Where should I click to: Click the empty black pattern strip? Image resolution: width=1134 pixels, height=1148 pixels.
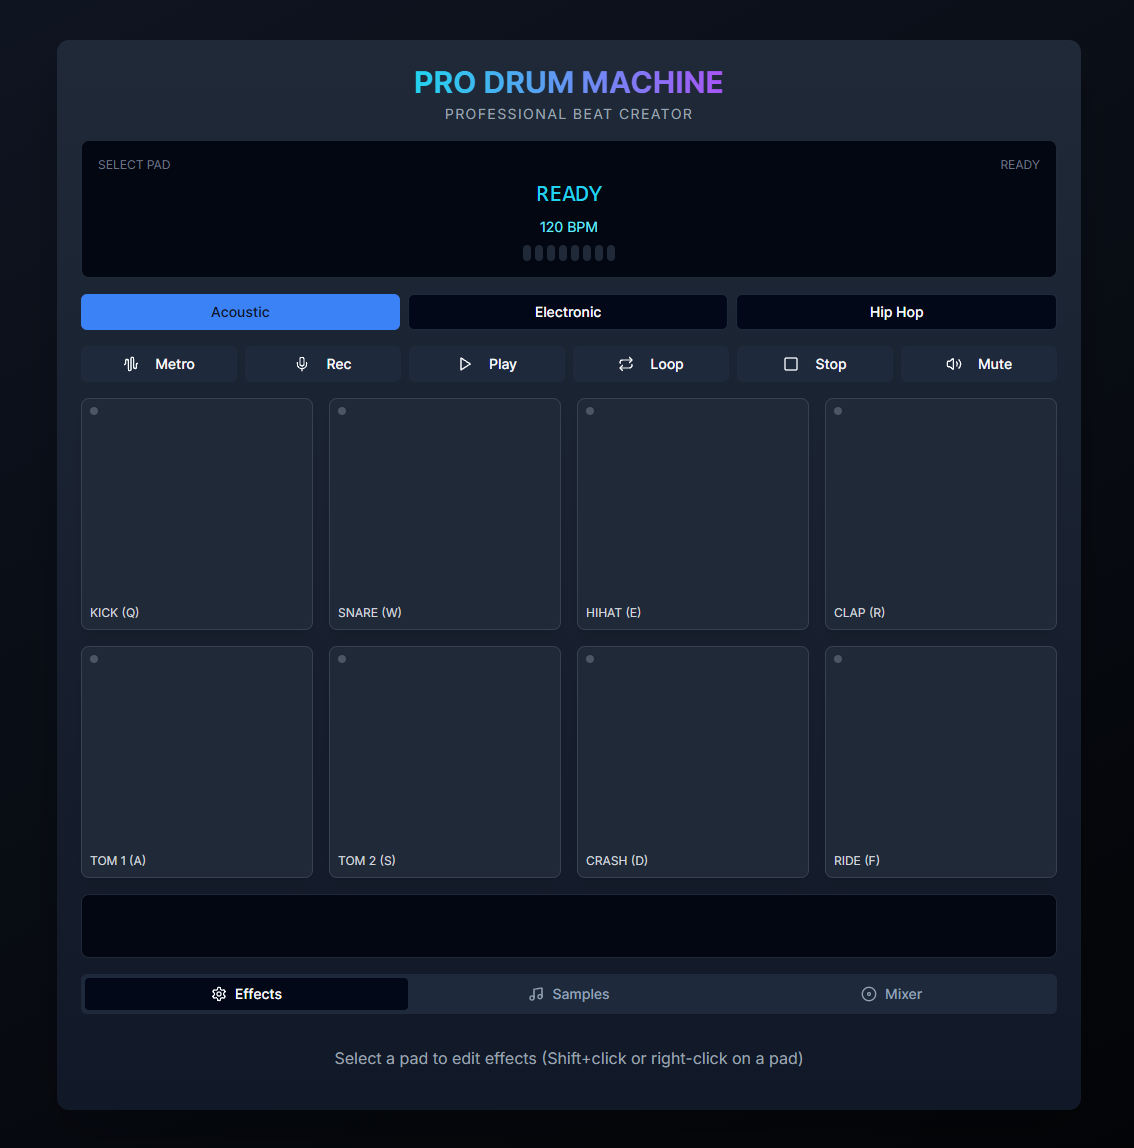click(x=569, y=925)
